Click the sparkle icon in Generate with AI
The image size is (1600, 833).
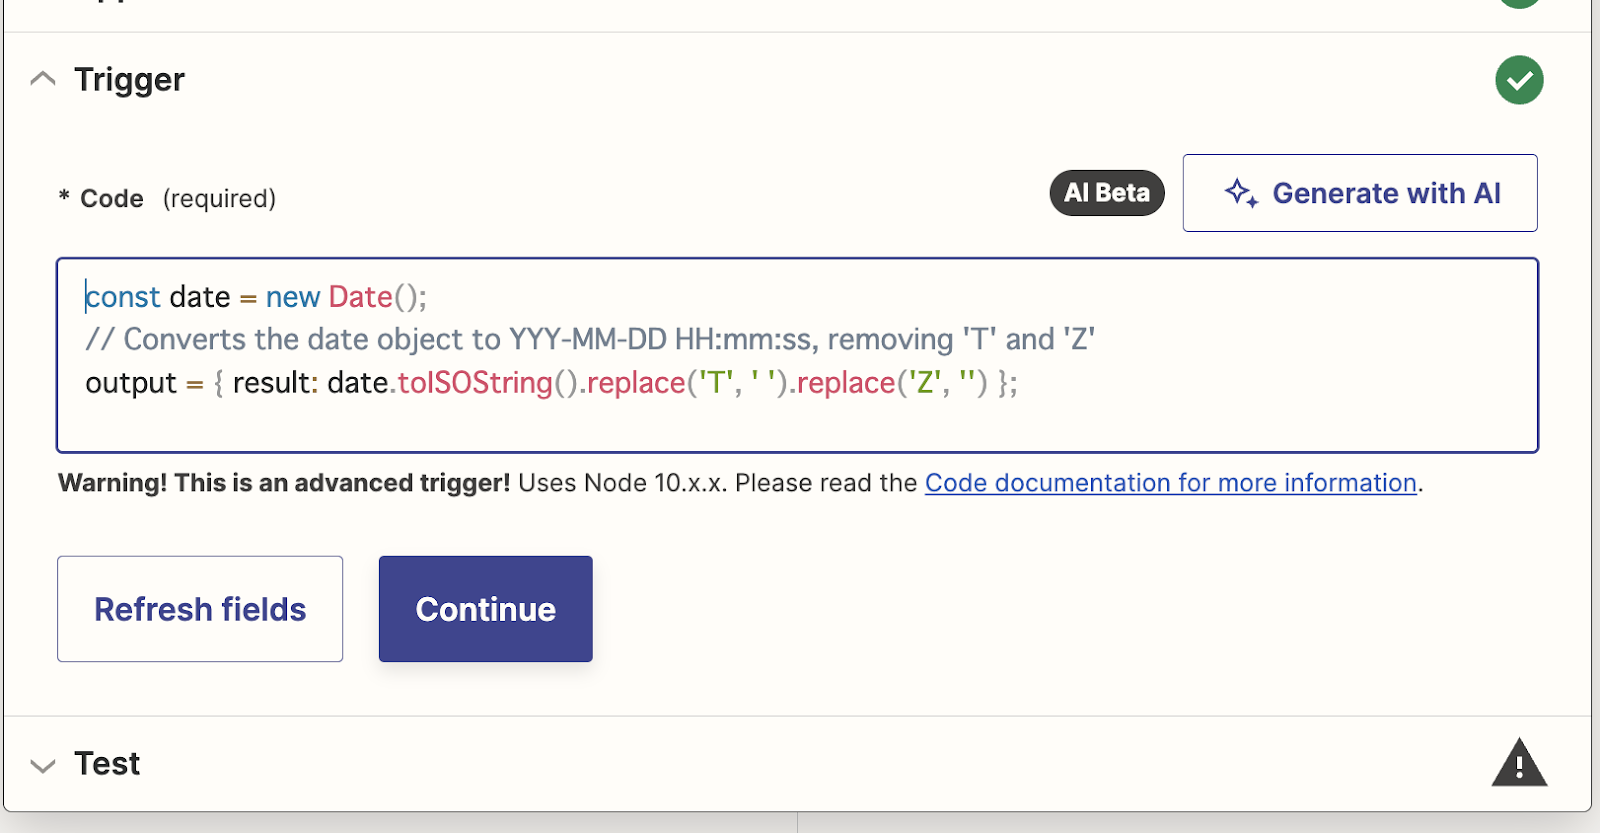tap(1241, 193)
